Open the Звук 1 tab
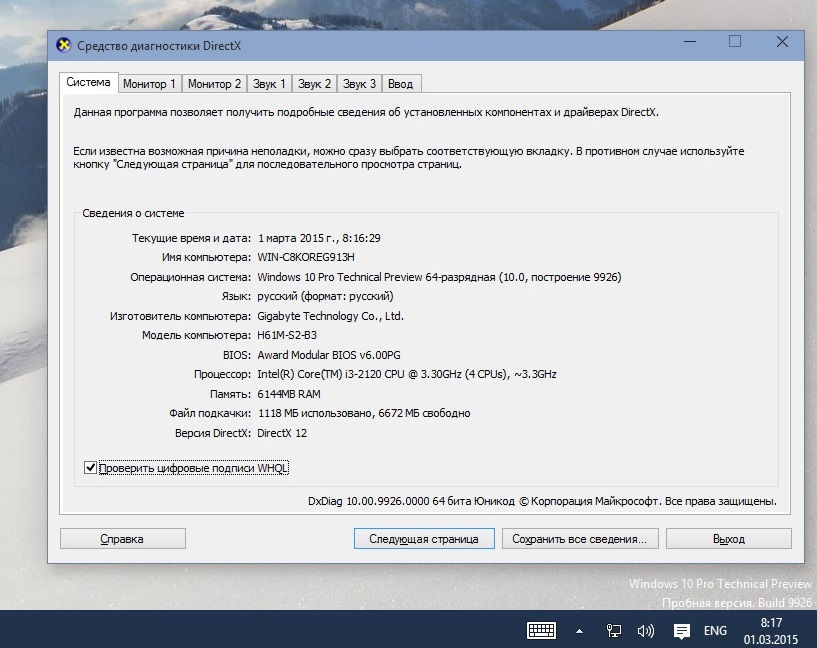 point(269,84)
